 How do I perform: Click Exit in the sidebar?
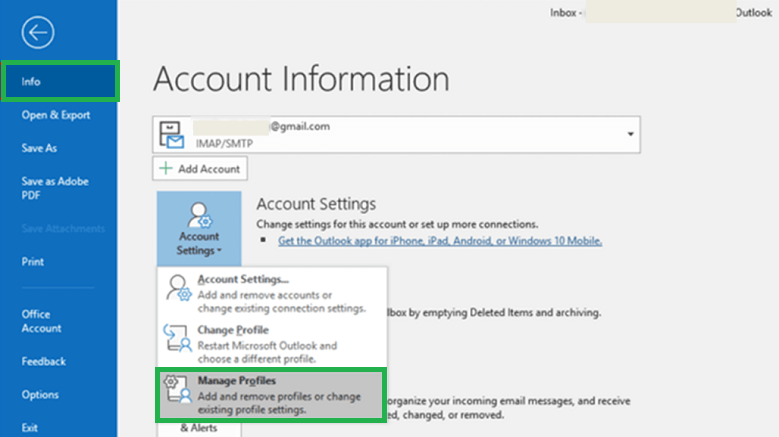[29, 428]
